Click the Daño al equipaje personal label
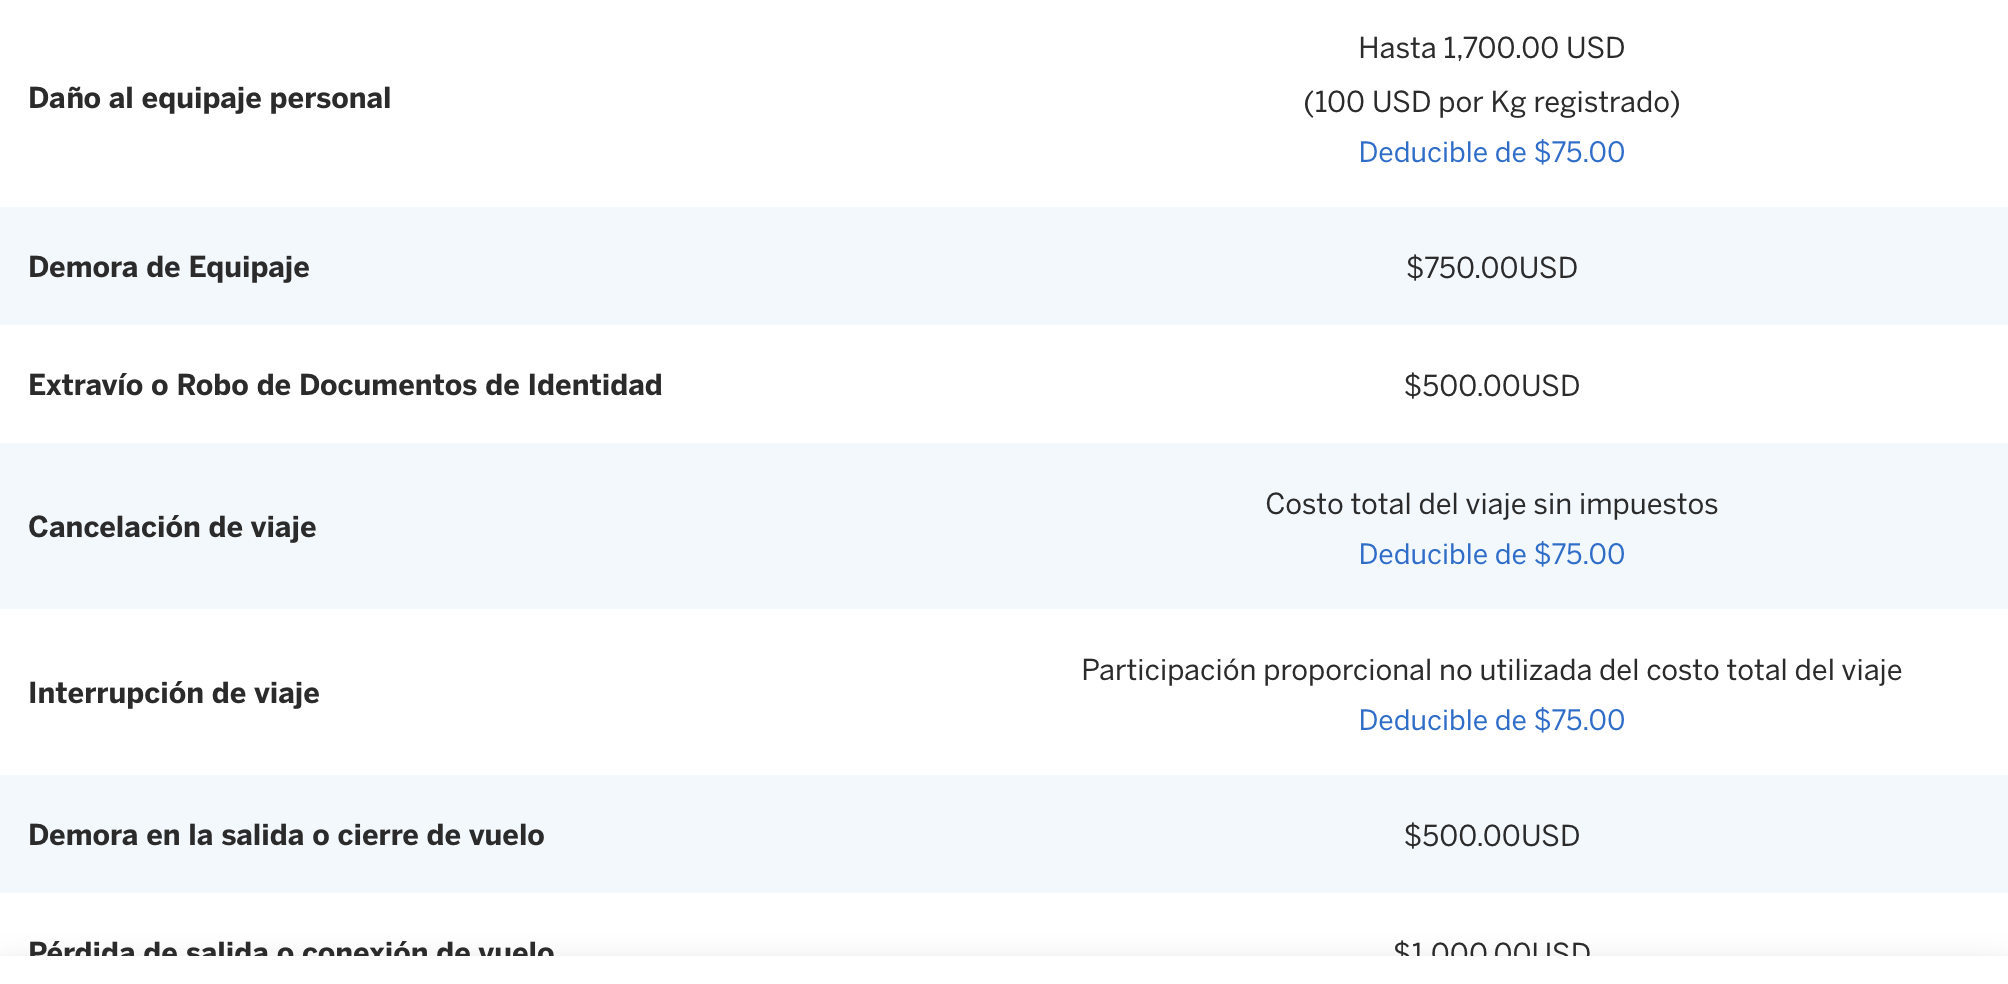 [209, 98]
